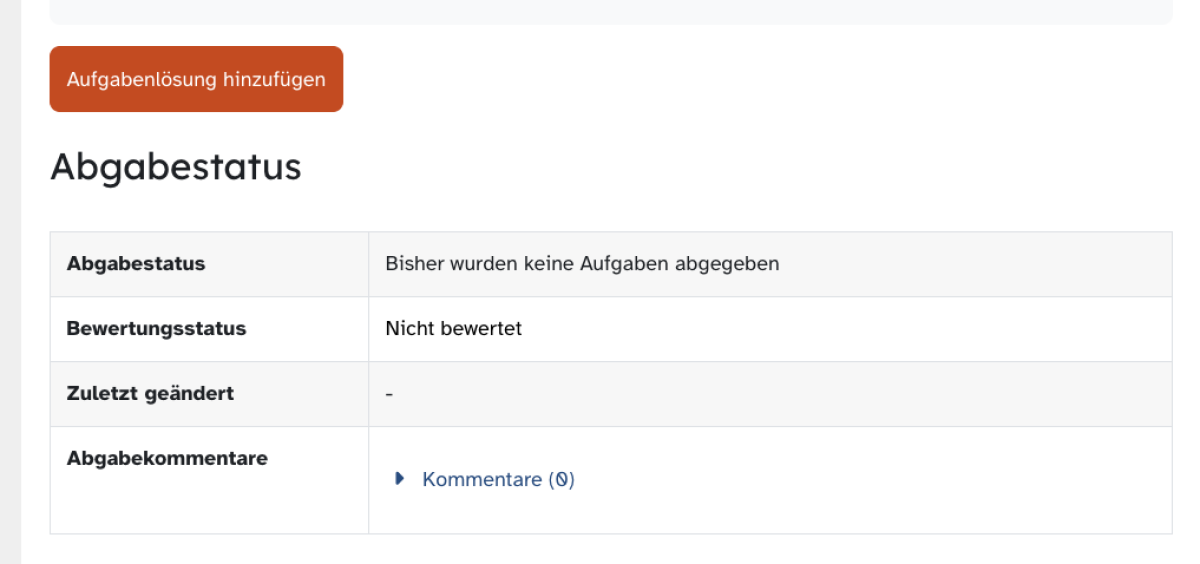Viewport: 1200px width, 564px height.
Task: Click the comment count "(0)" in the Kommentare link
Action: click(561, 479)
